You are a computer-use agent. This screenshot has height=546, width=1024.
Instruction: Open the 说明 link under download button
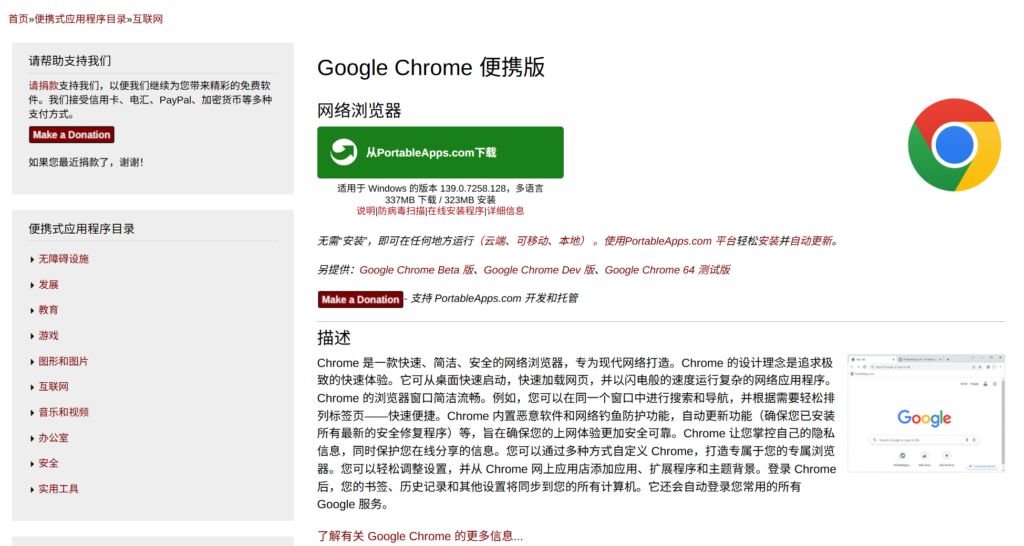click(366, 210)
